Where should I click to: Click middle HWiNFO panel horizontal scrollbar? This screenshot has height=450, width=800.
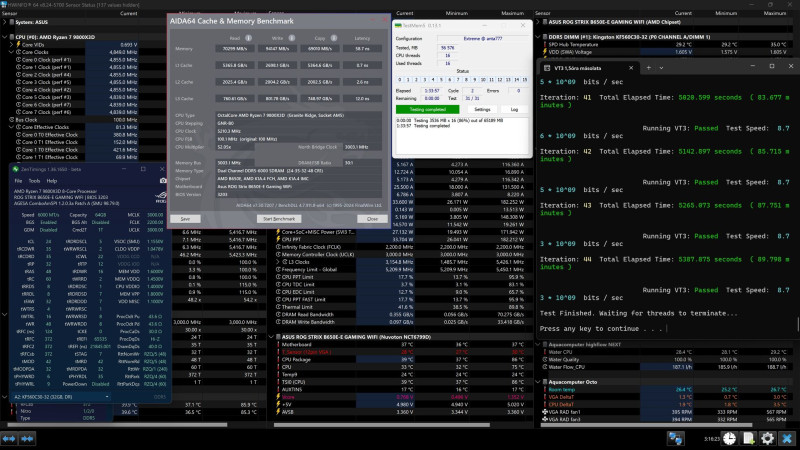click(382, 424)
